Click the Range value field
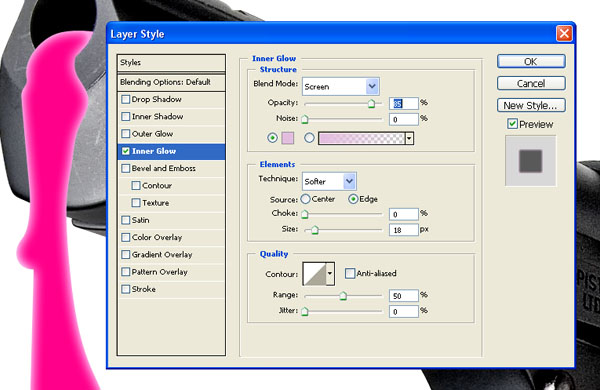The height and width of the screenshot is (390, 600). (404, 295)
